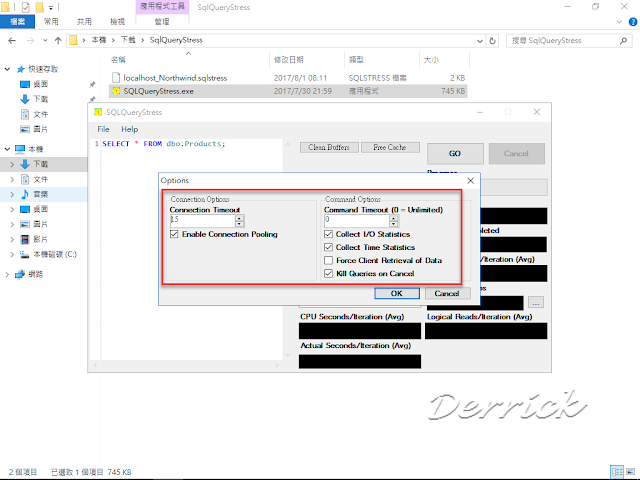Open the File menu in SQLQueryStress
Viewport: 640px width, 480px height.
click(x=103, y=129)
